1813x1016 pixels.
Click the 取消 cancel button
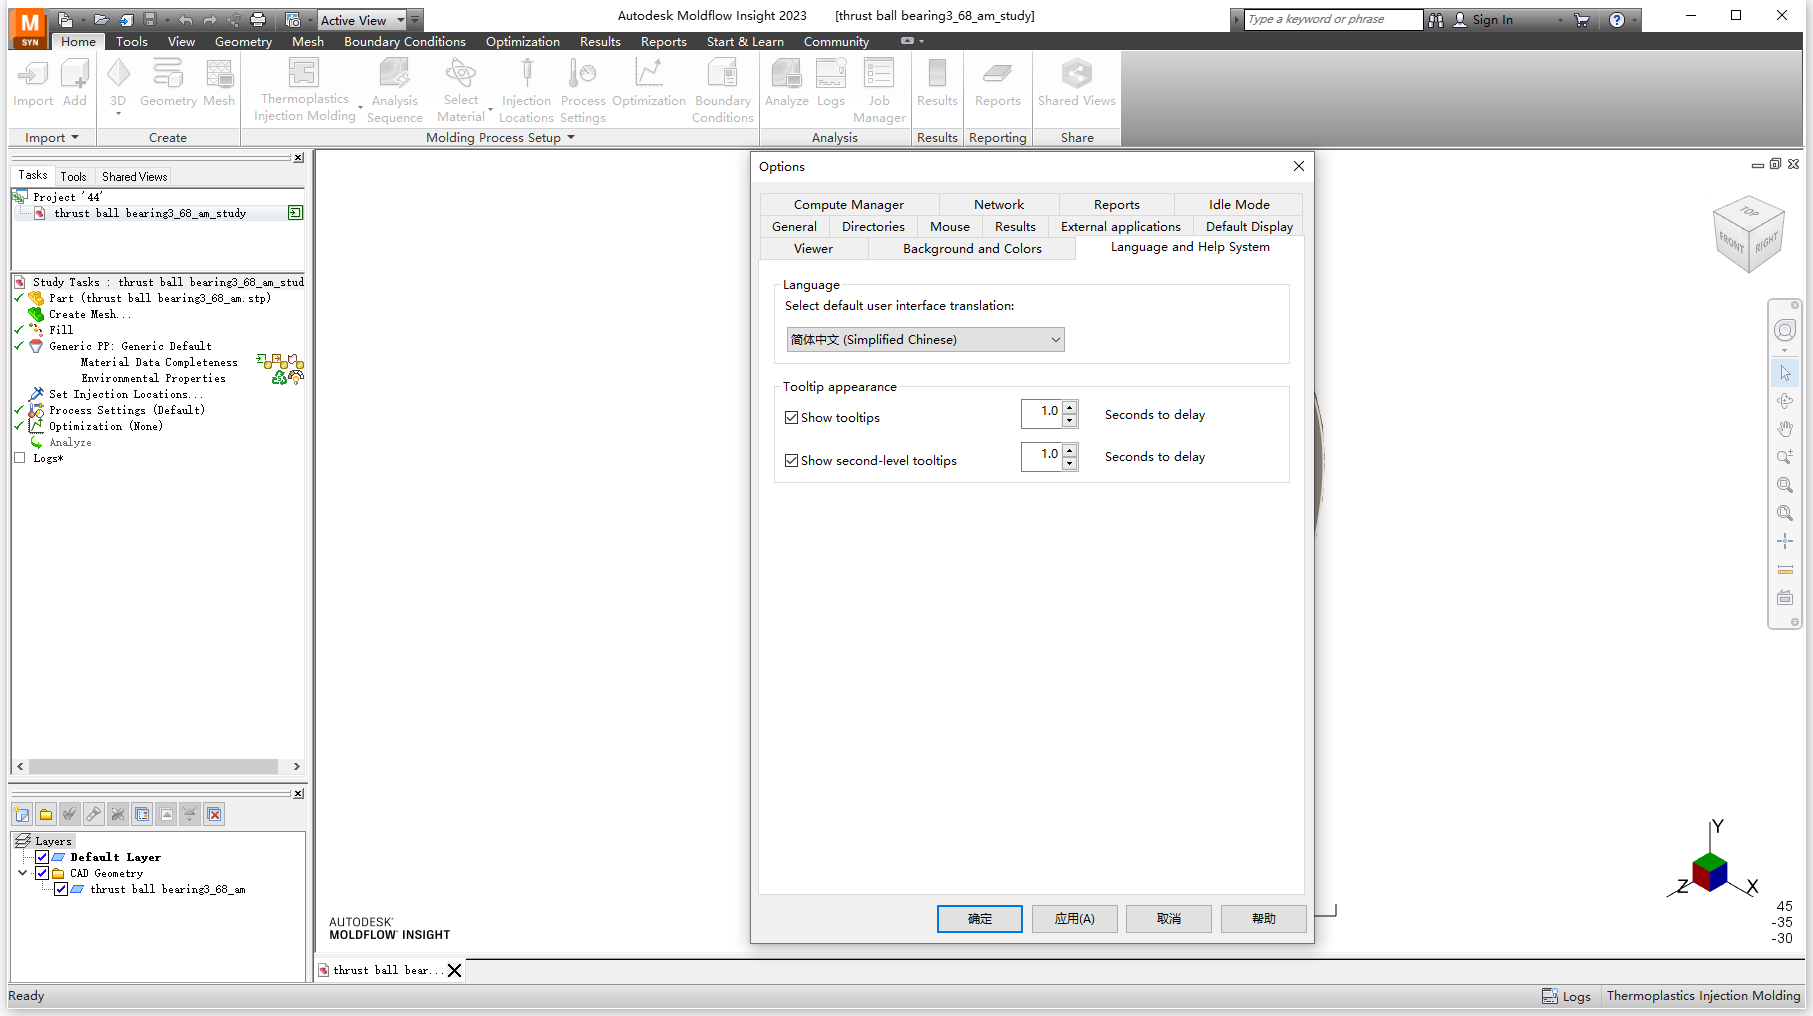1169,919
